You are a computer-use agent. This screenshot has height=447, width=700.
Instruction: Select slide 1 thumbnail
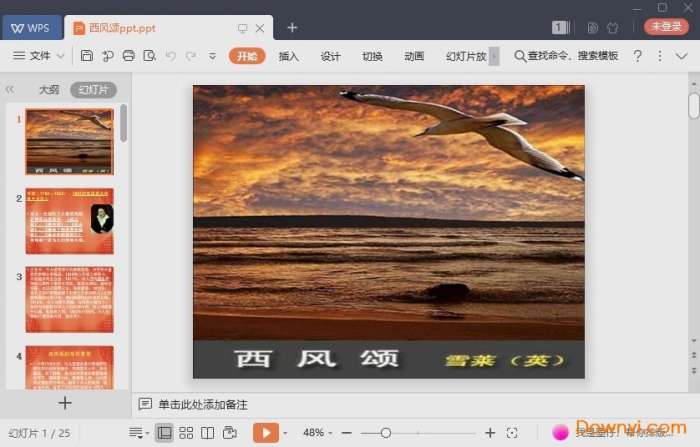(x=70, y=142)
